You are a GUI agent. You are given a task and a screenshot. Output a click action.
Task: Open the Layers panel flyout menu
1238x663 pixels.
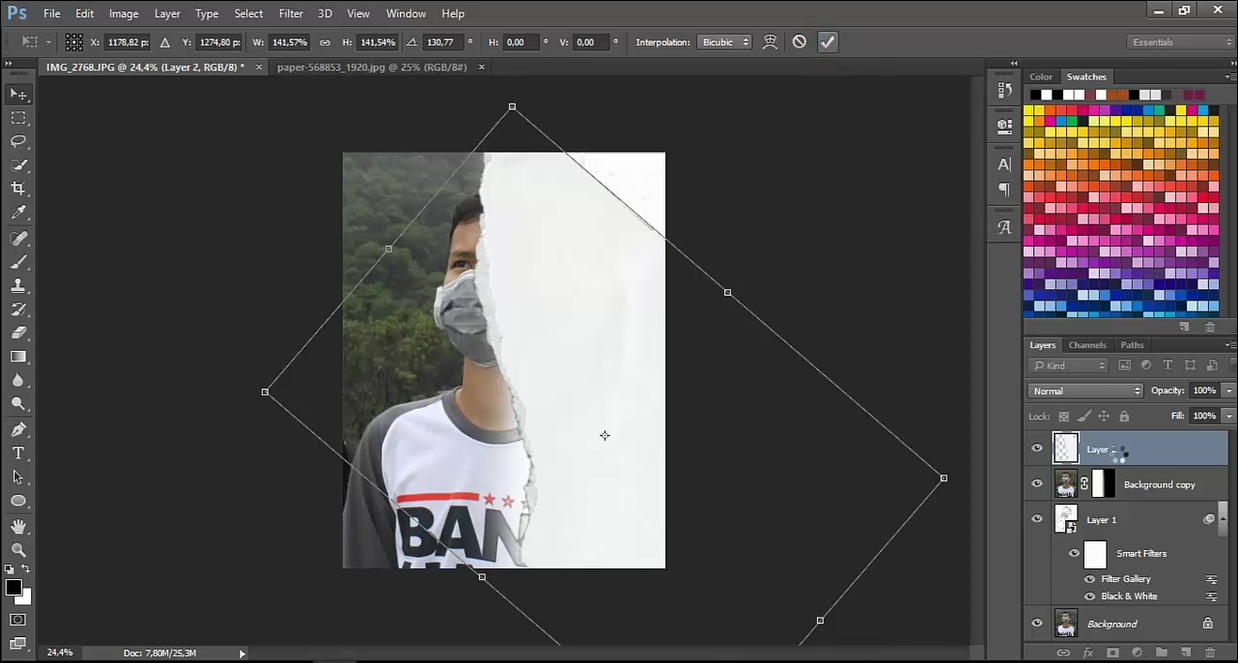pos(1230,345)
